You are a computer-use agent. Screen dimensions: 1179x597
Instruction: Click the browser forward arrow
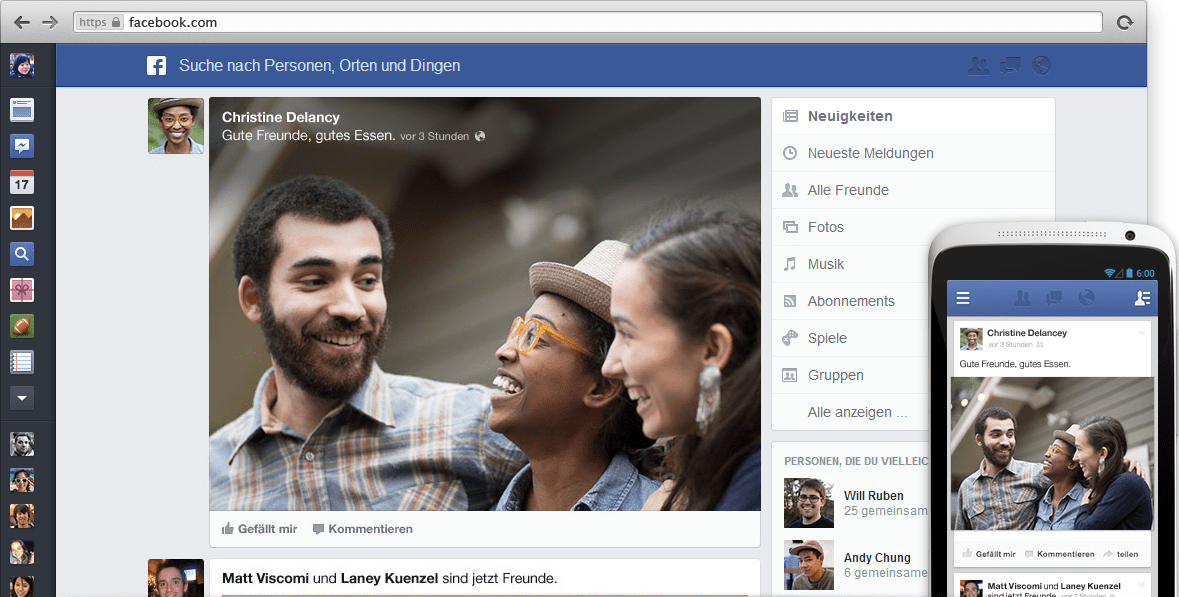click(x=50, y=23)
